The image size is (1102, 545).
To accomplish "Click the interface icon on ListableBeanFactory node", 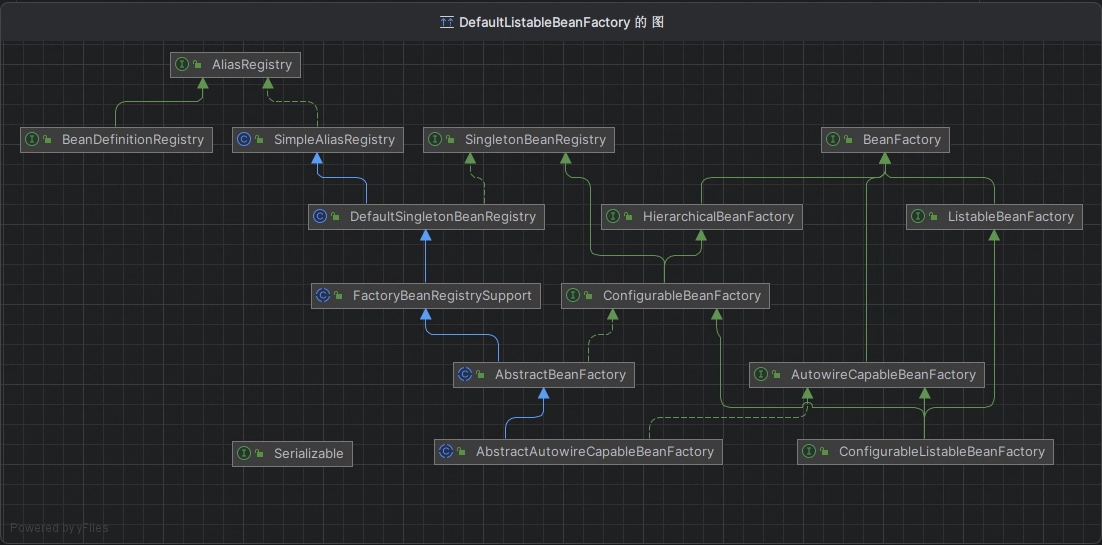I will click(x=917, y=216).
